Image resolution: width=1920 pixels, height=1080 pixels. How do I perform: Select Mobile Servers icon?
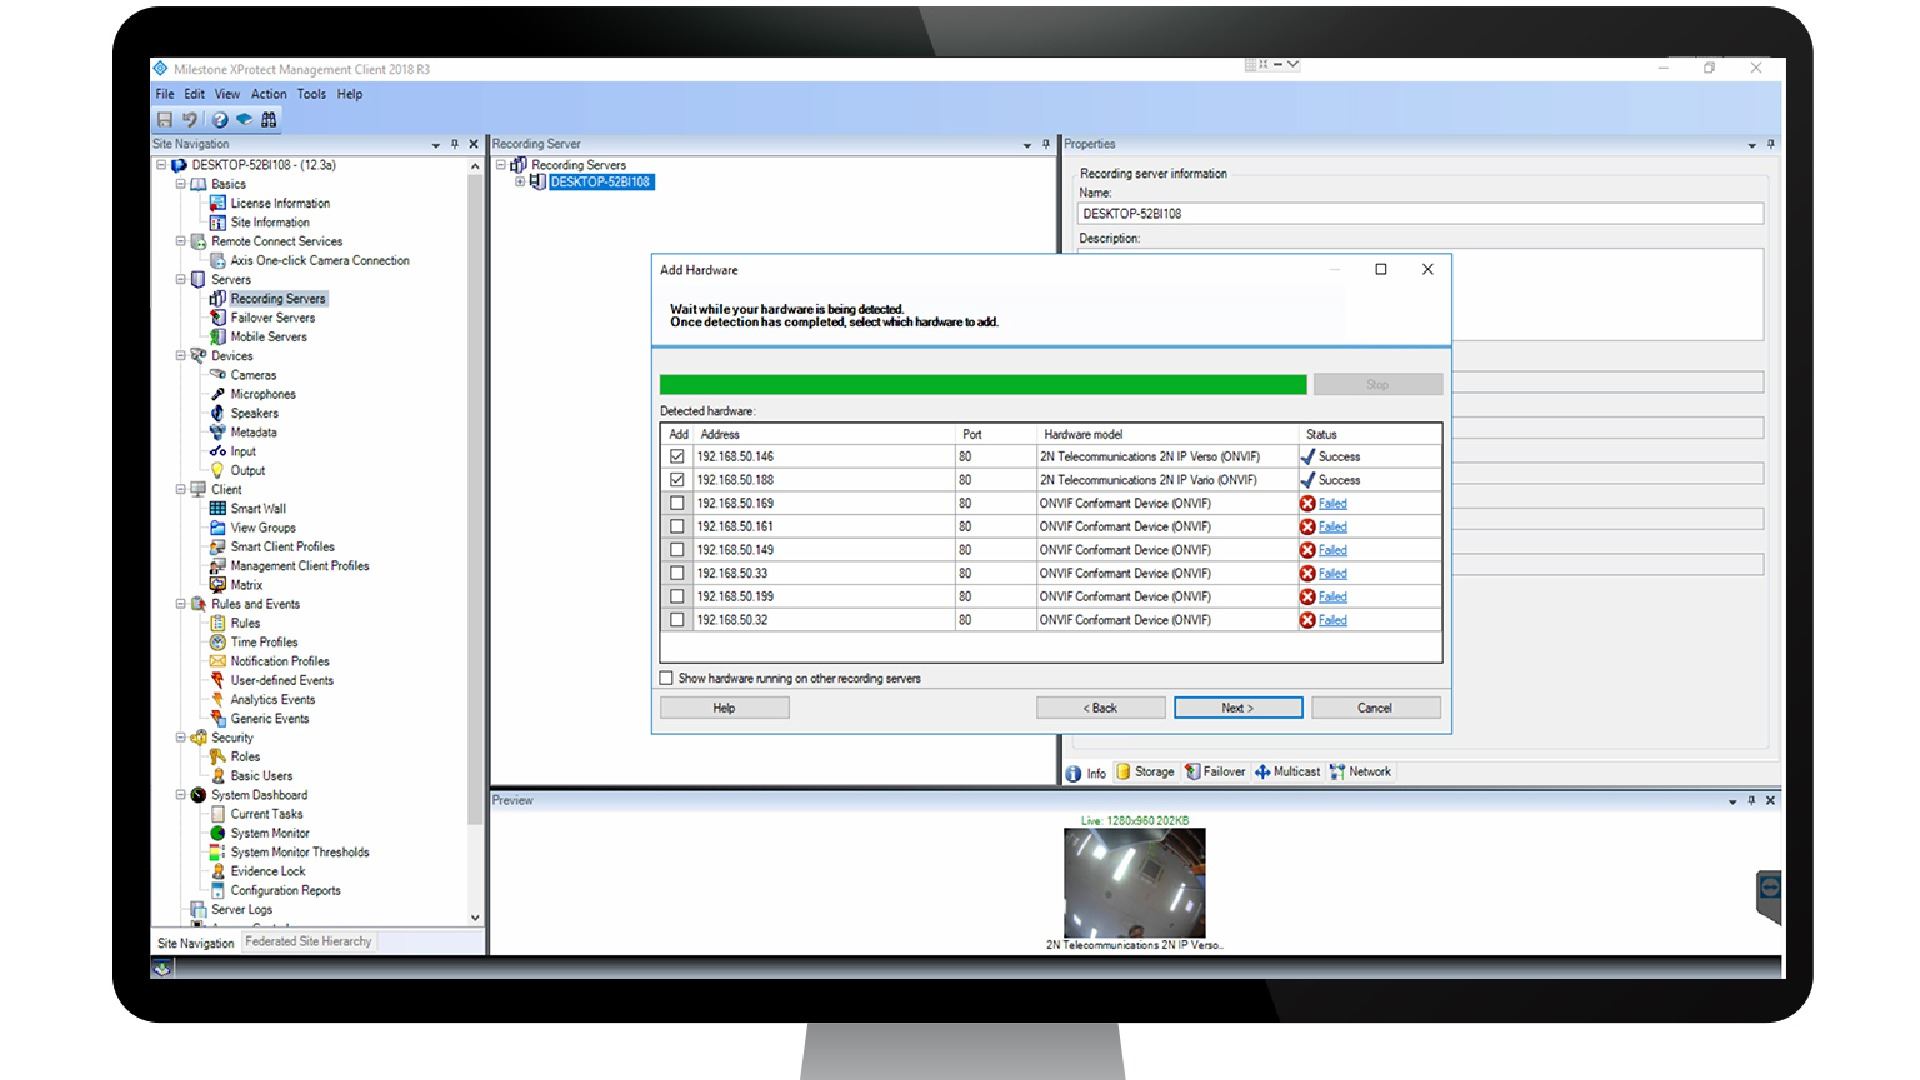pyautogui.click(x=217, y=336)
